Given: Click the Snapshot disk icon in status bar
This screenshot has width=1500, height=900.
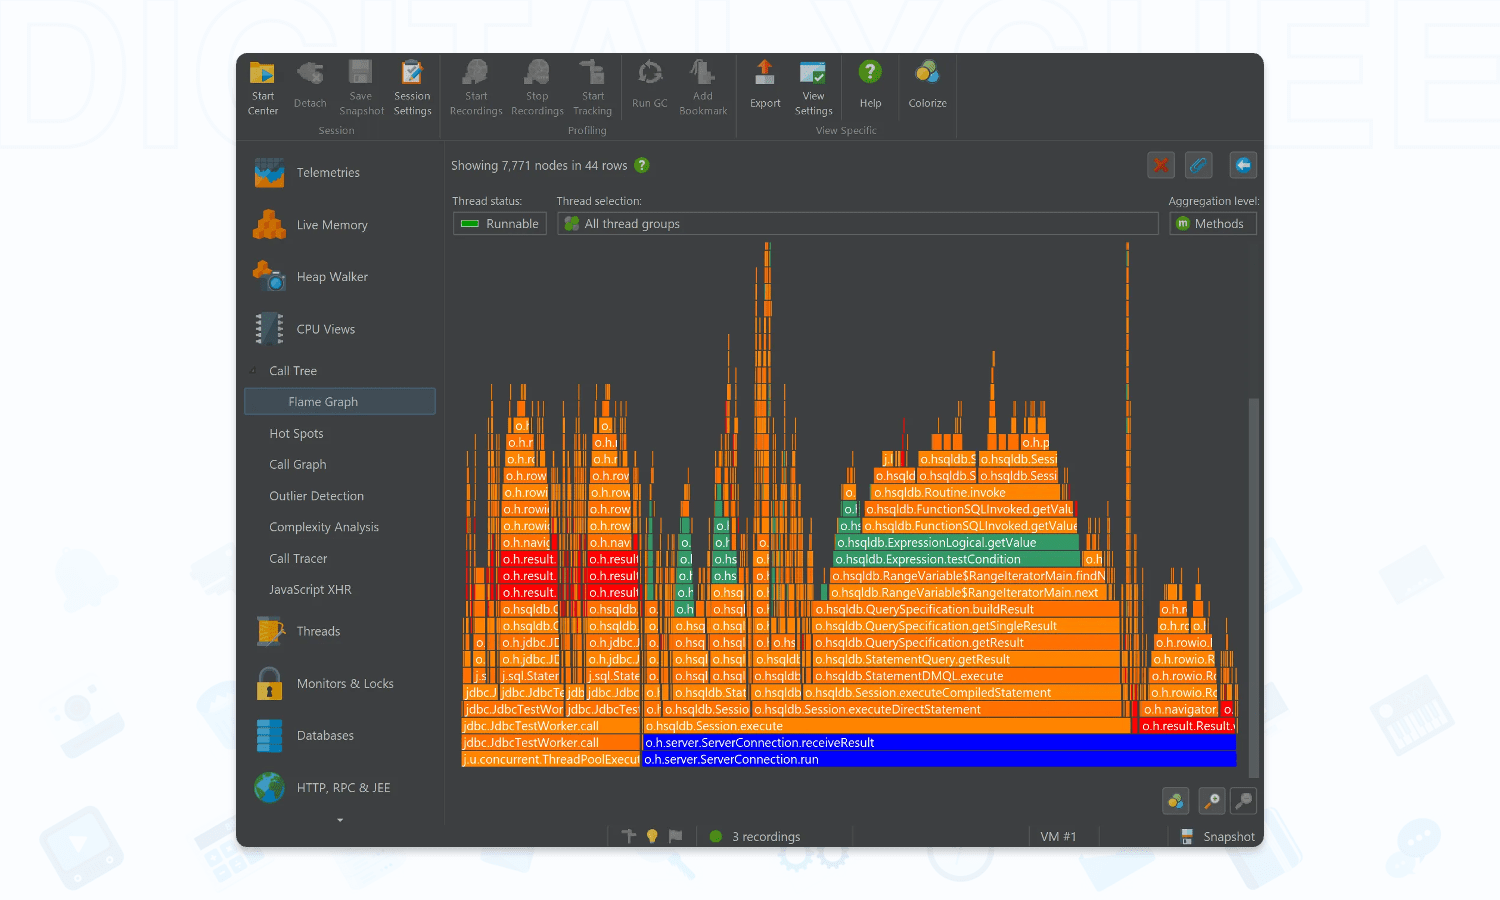Looking at the screenshot, I should point(1187,836).
